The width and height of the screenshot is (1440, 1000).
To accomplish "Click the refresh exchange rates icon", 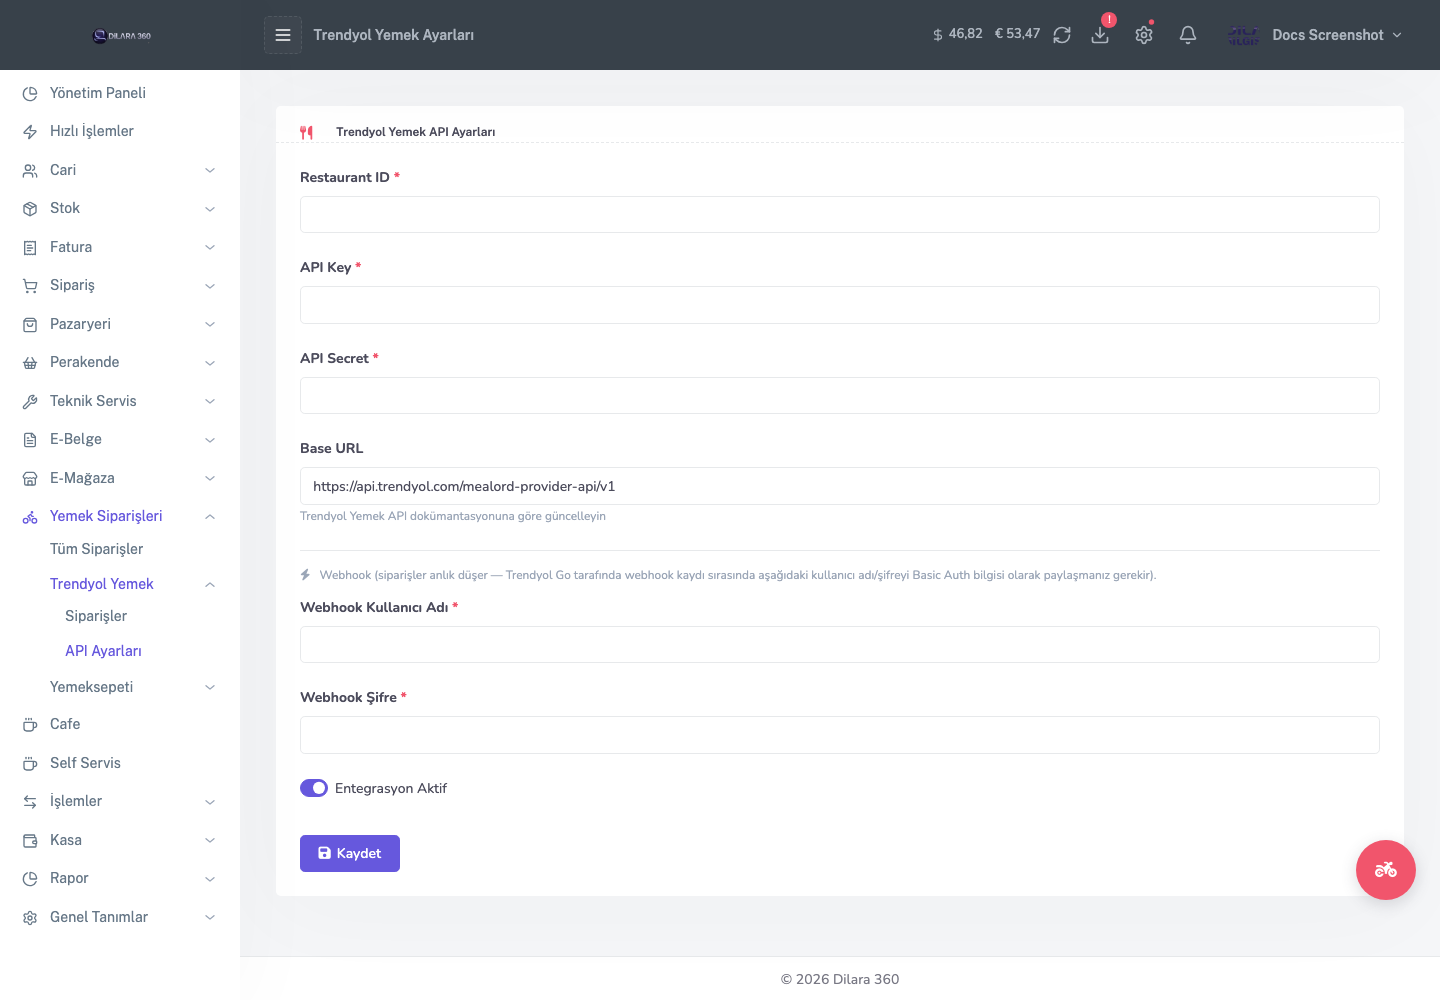I will [1062, 35].
